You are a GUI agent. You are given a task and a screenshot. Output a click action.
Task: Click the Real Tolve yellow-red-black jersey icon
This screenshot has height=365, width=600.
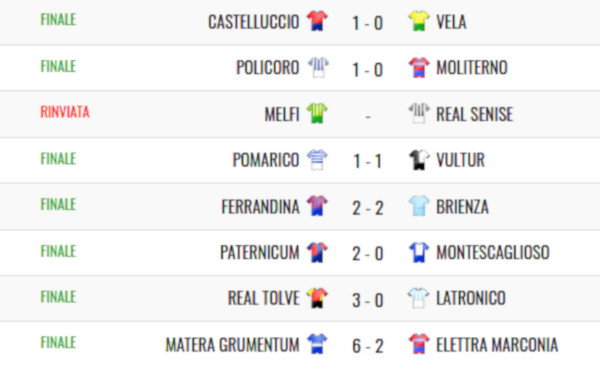click(317, 298)
